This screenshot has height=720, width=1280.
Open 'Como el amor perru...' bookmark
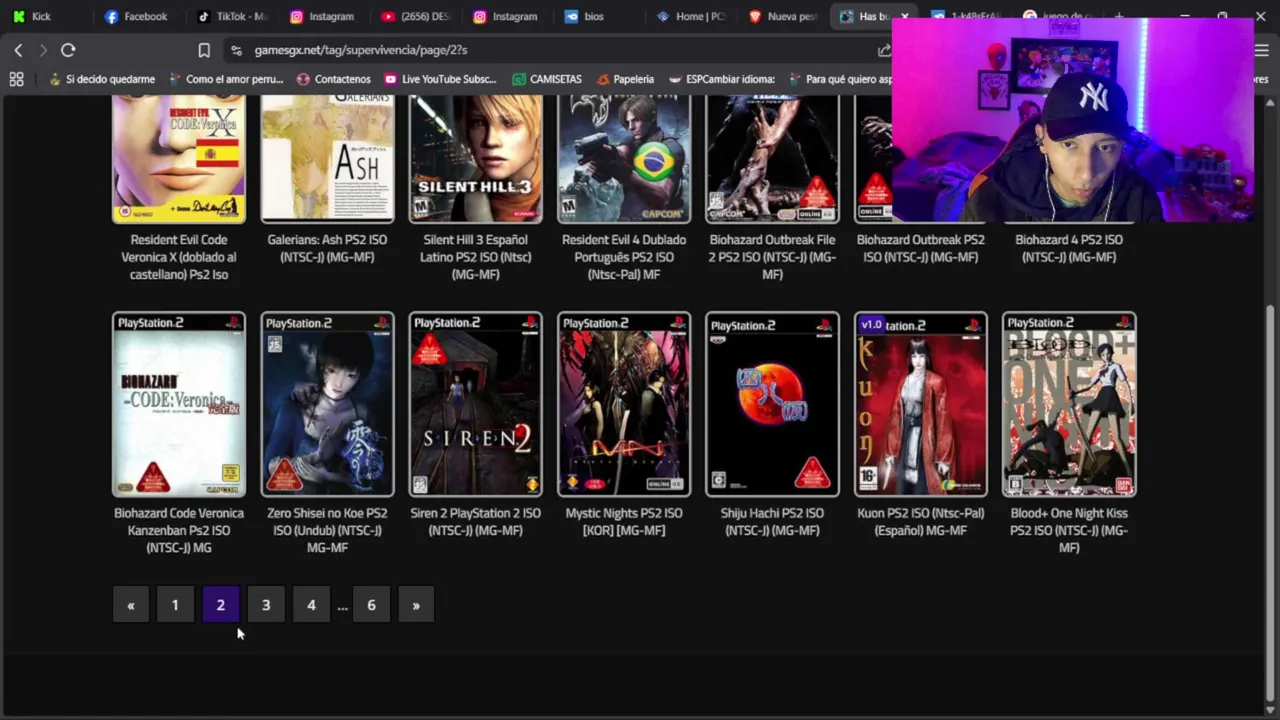click(226, 79)
